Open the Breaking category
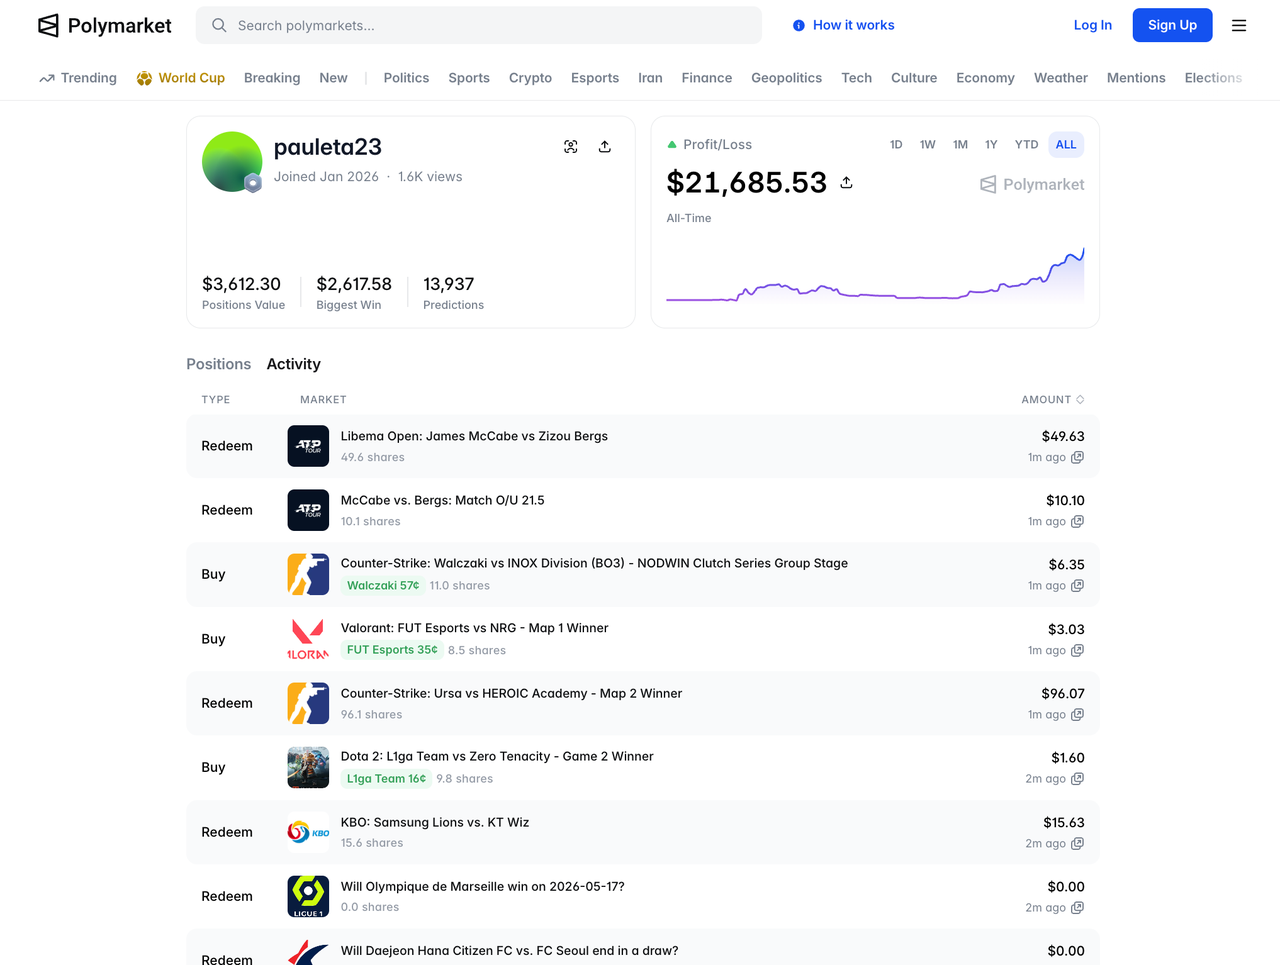The height and width of the screenshot is (965, 1280). tap(272, 78)
